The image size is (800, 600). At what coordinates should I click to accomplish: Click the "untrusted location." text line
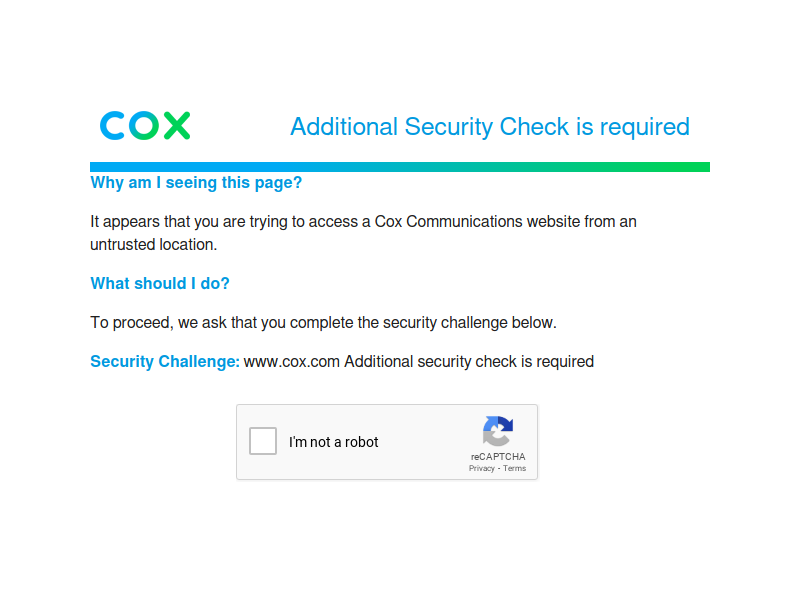click(x=154, y=244)
